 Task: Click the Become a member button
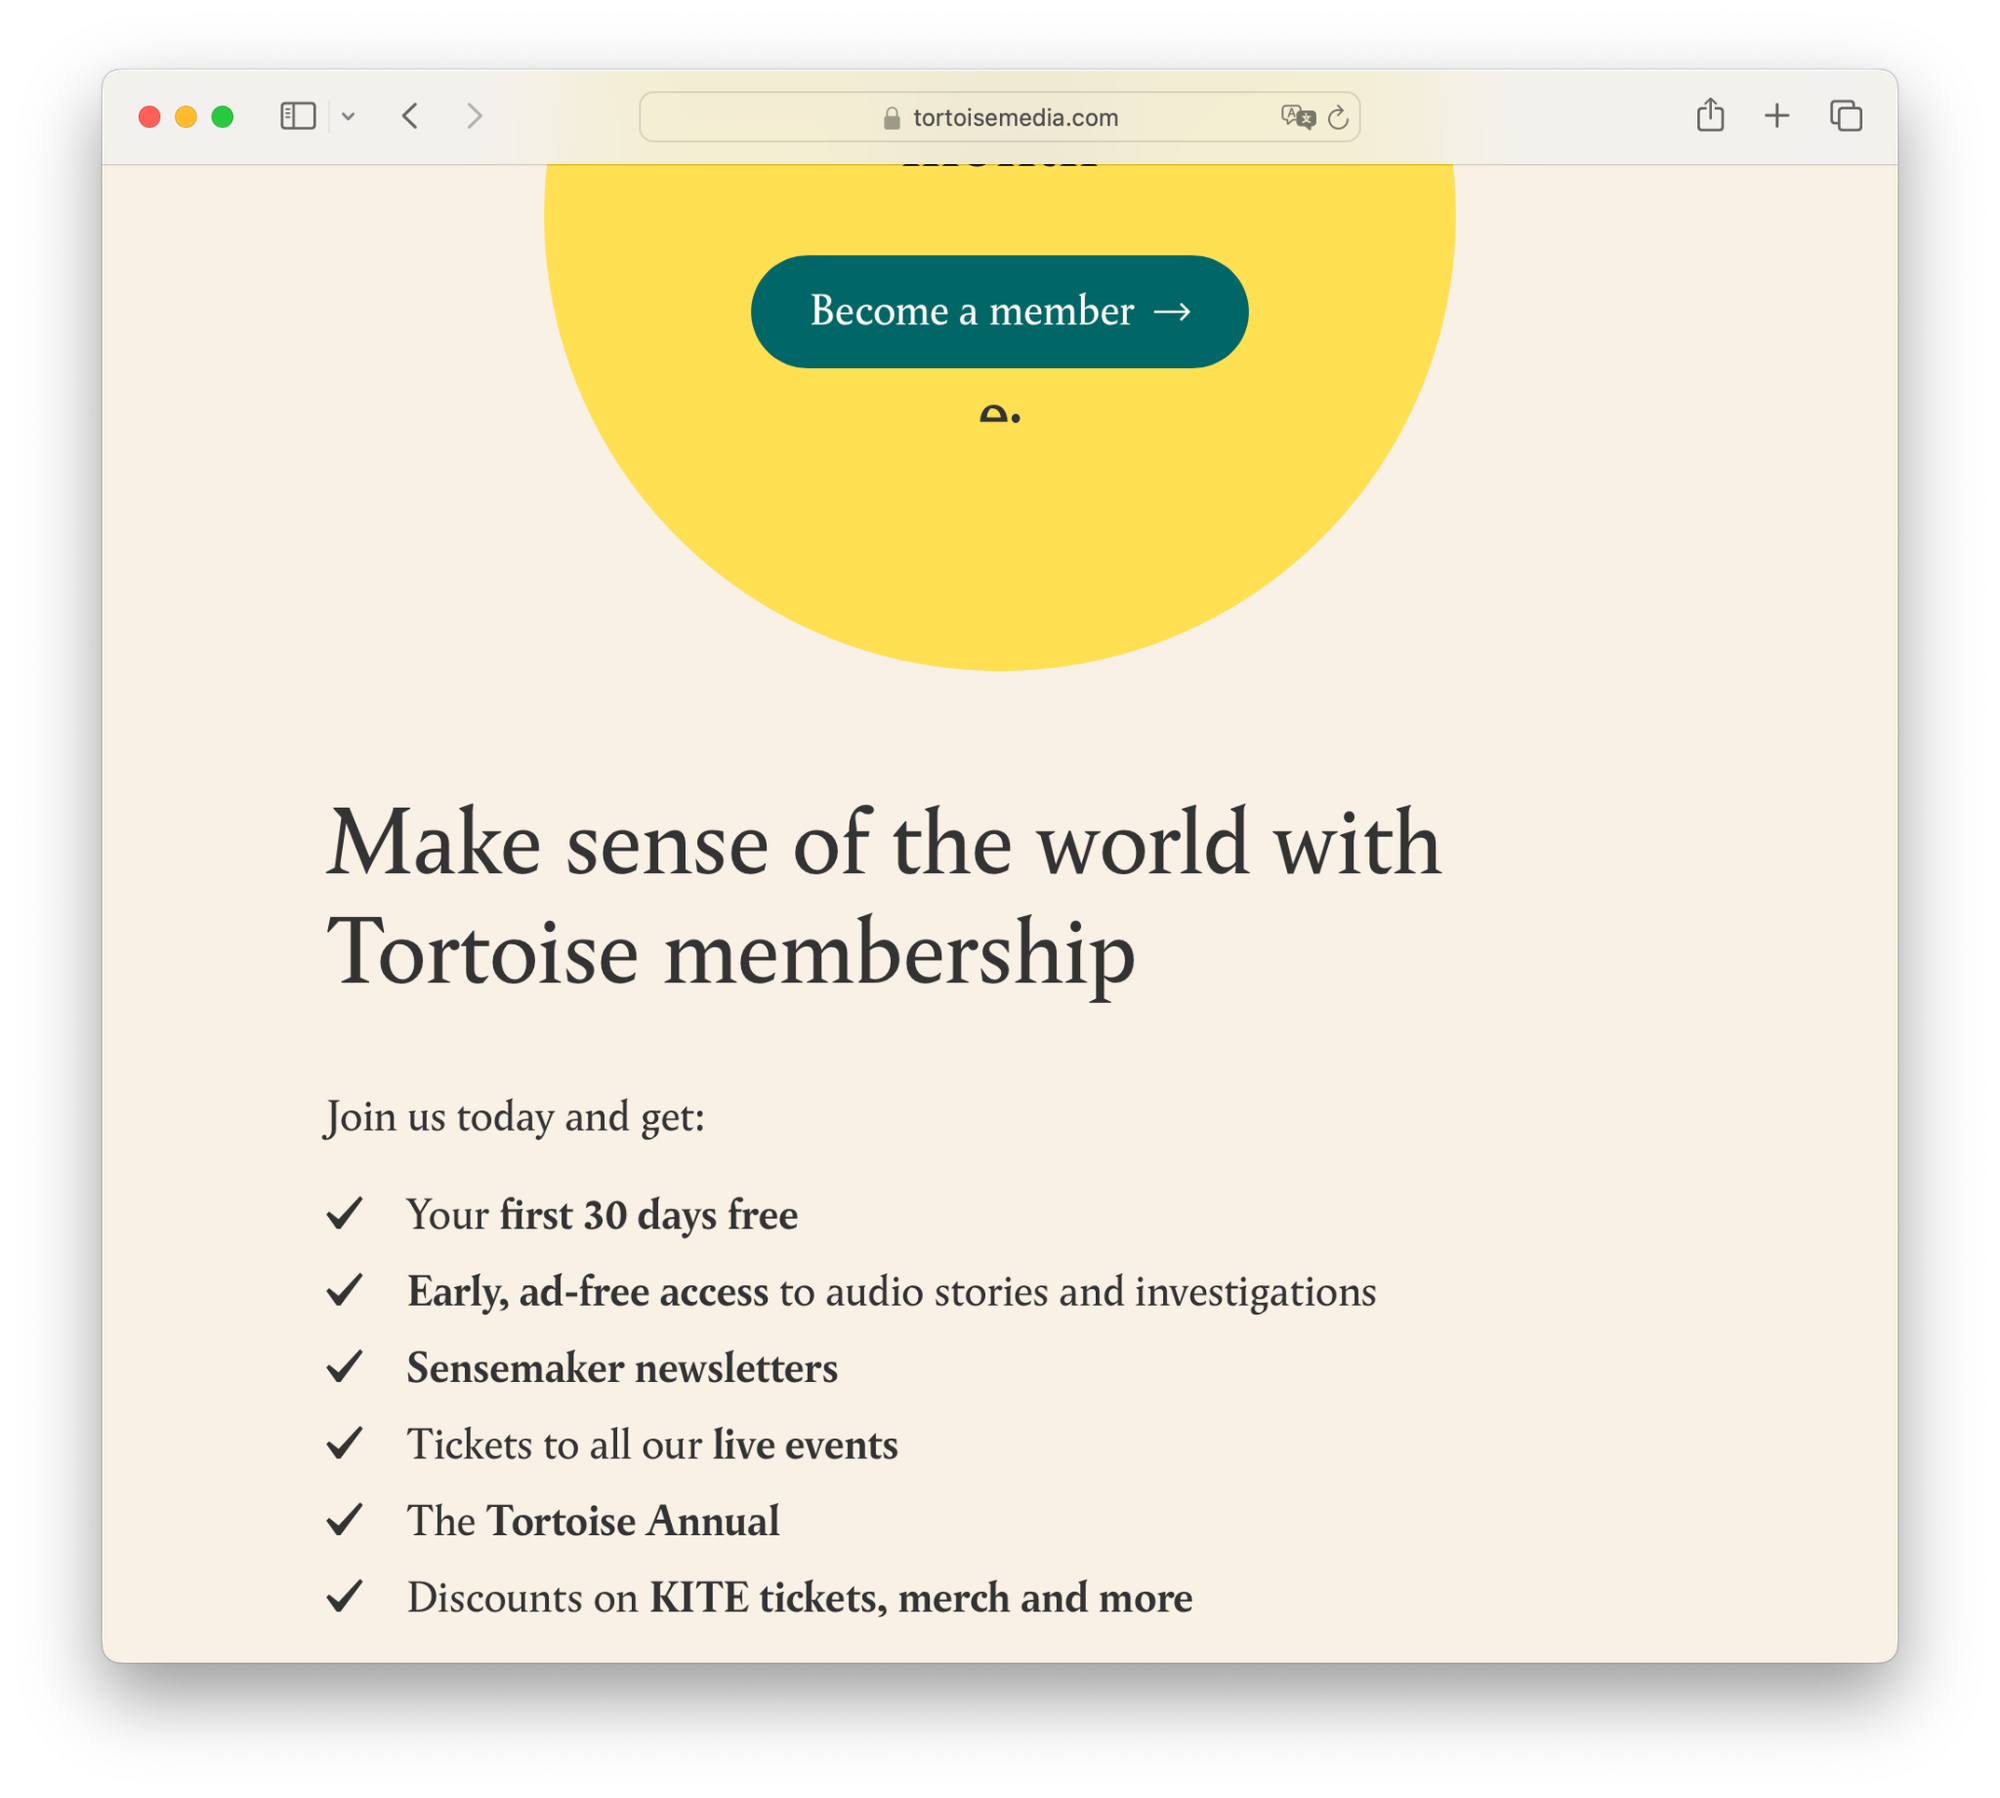click(x=999, y=311)
